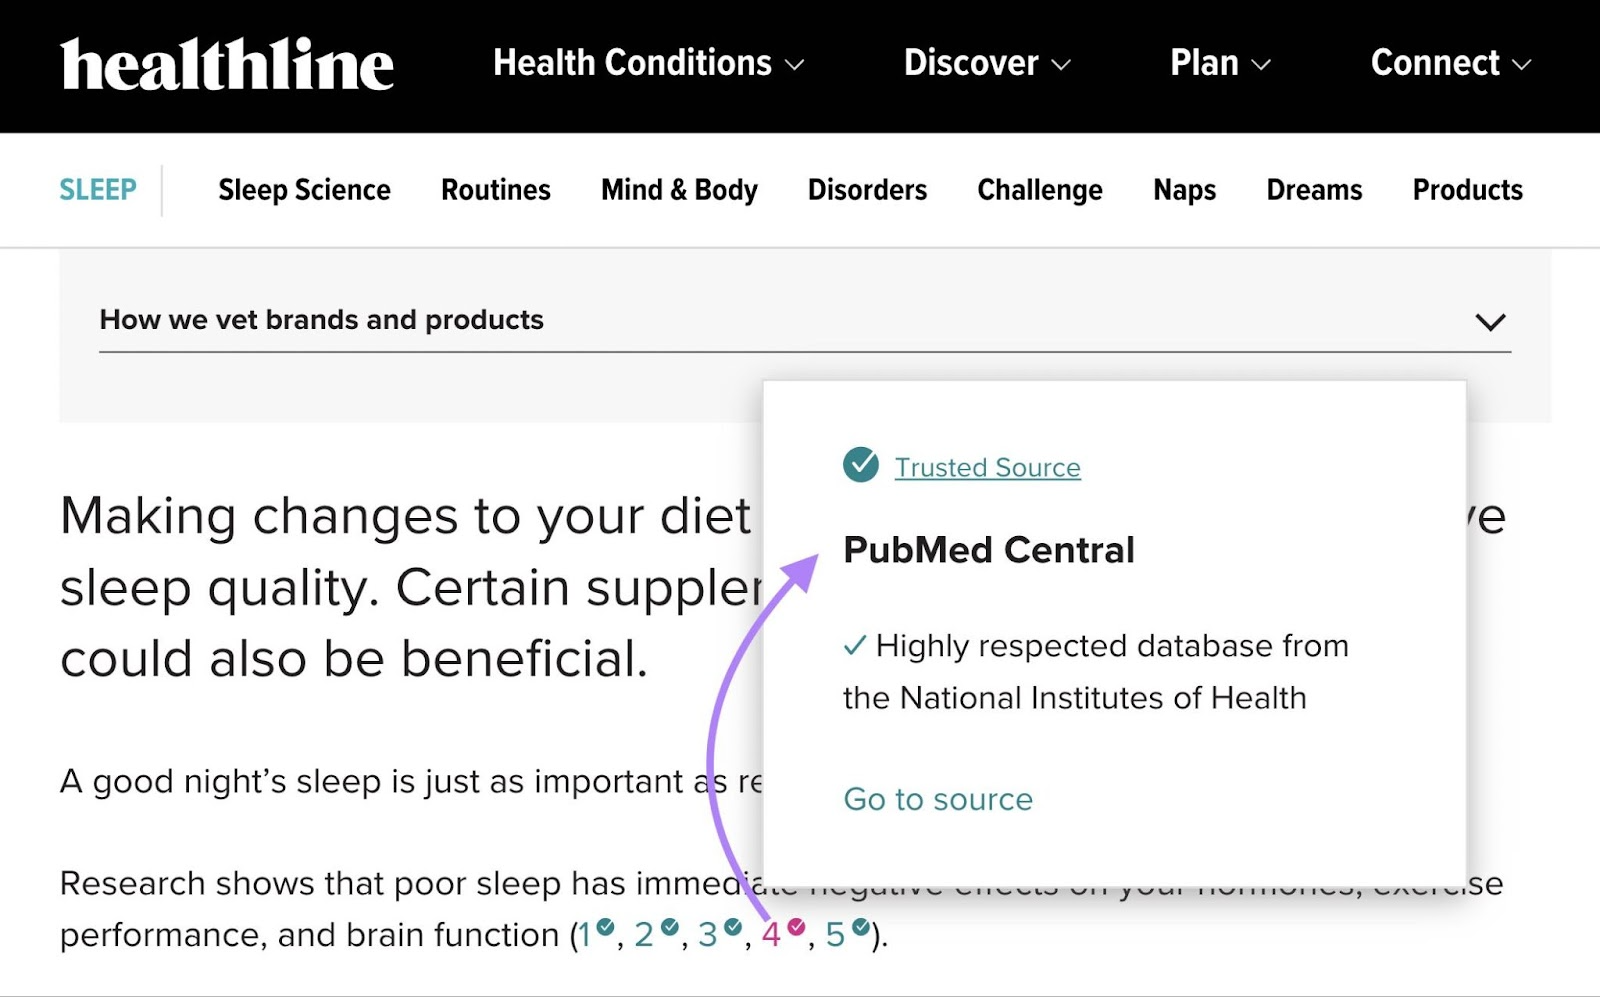This screenshot has height=997, width=1600.
Task: Click the shield icon next to citation 3
Action: tap(734, 928)
